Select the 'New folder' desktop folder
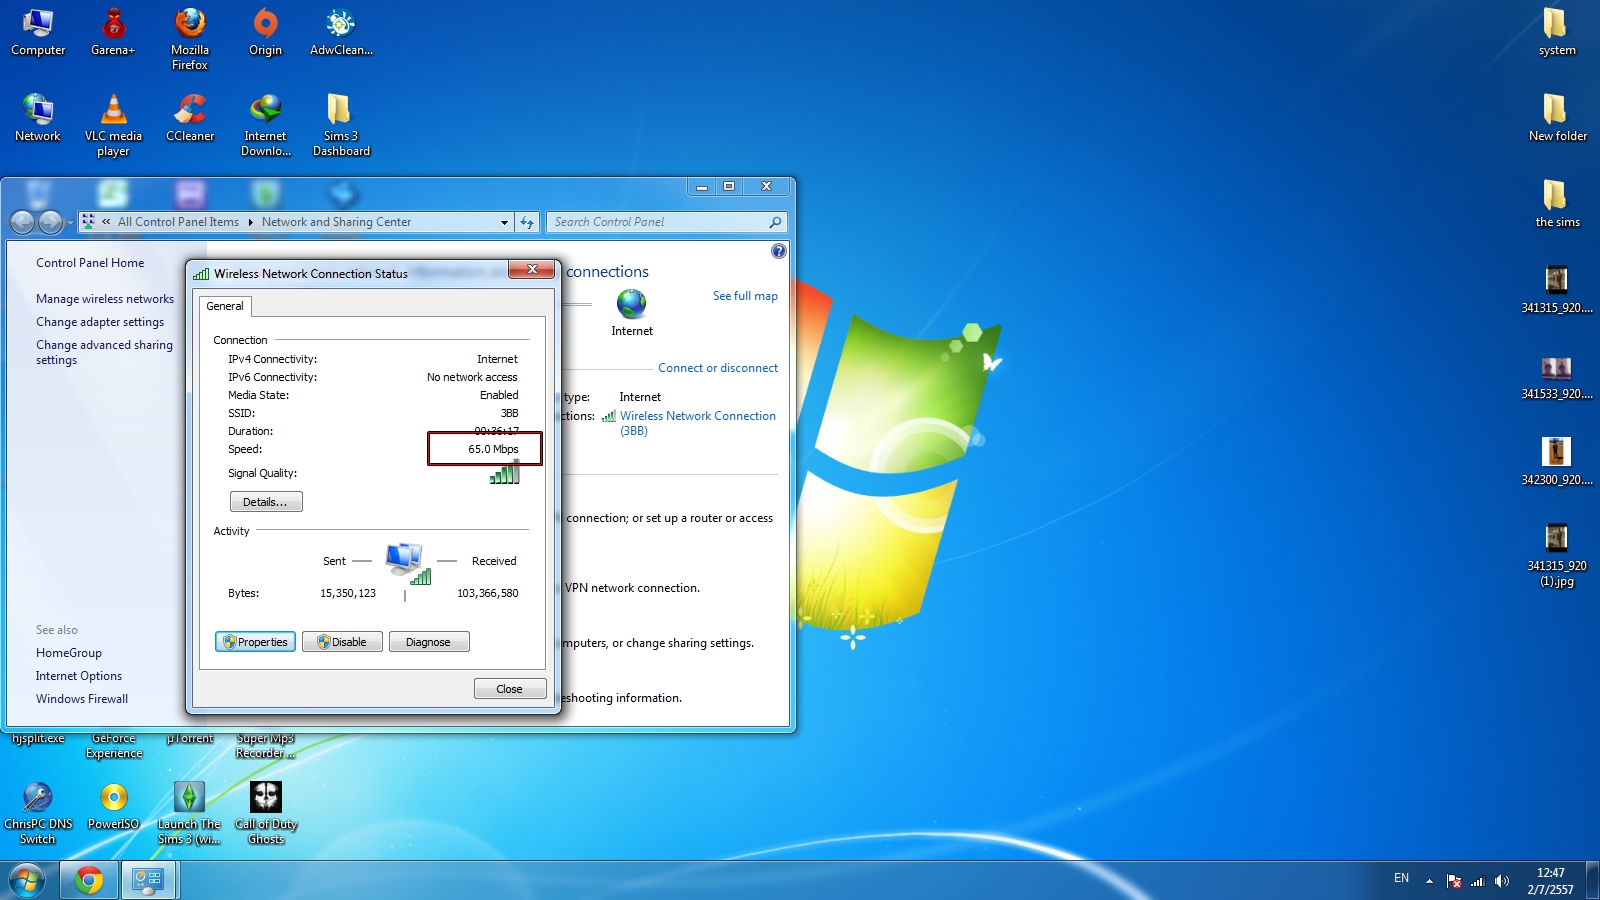 coord(1557,118)
